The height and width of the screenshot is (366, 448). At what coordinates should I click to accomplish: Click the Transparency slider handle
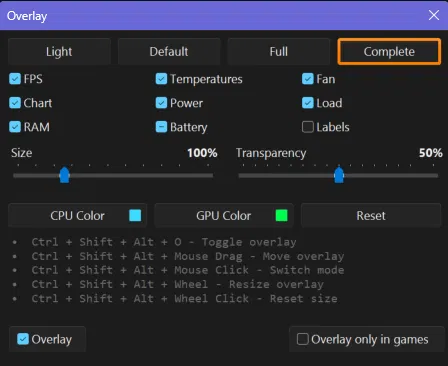click(x=339, y=175)
